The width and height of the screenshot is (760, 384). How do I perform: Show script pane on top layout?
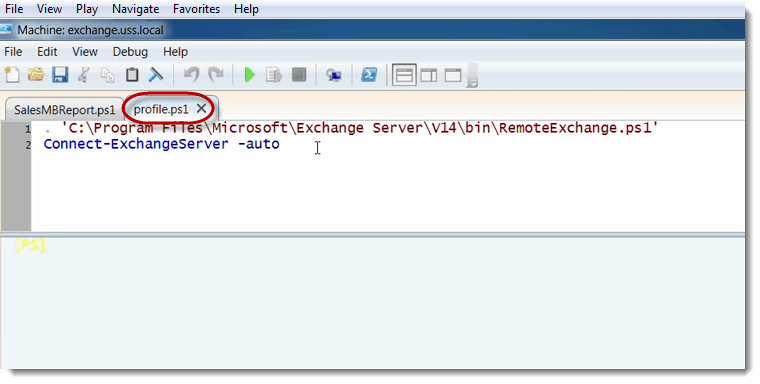click(404, 75)
